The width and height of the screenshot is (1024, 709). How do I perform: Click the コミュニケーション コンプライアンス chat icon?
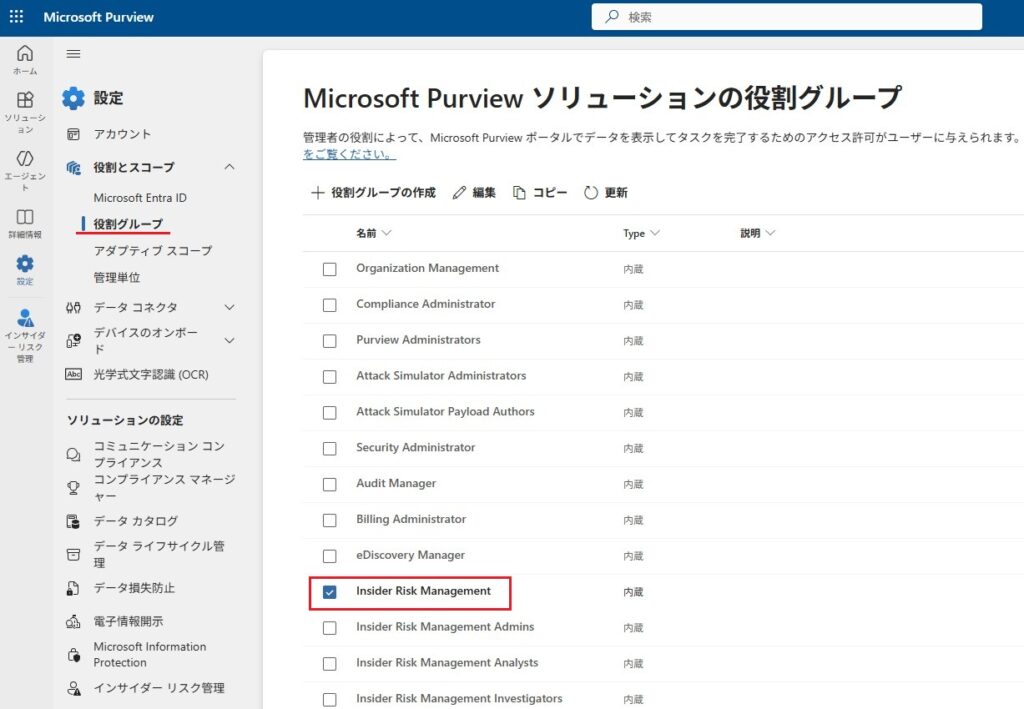[73, 454]
